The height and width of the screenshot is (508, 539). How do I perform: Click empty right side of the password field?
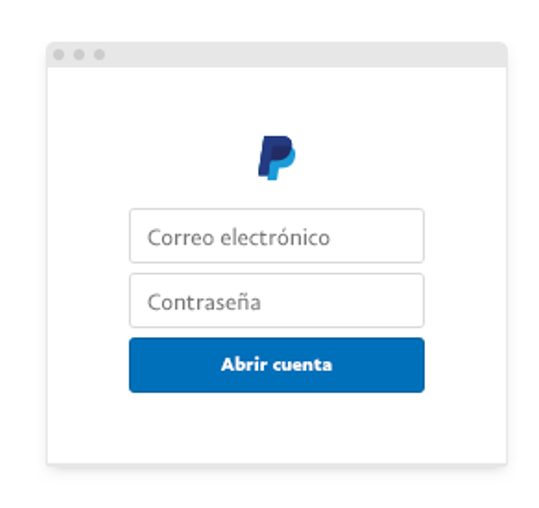(342, 300)
